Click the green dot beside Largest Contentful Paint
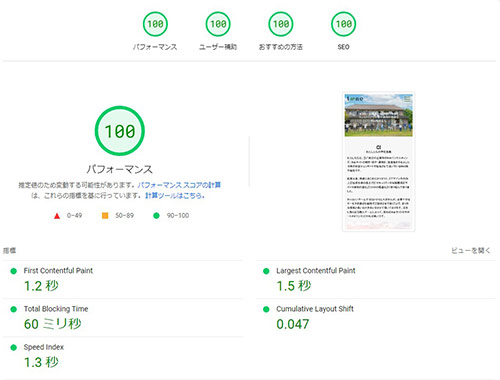Screen dimensions: 500x380 266,271
